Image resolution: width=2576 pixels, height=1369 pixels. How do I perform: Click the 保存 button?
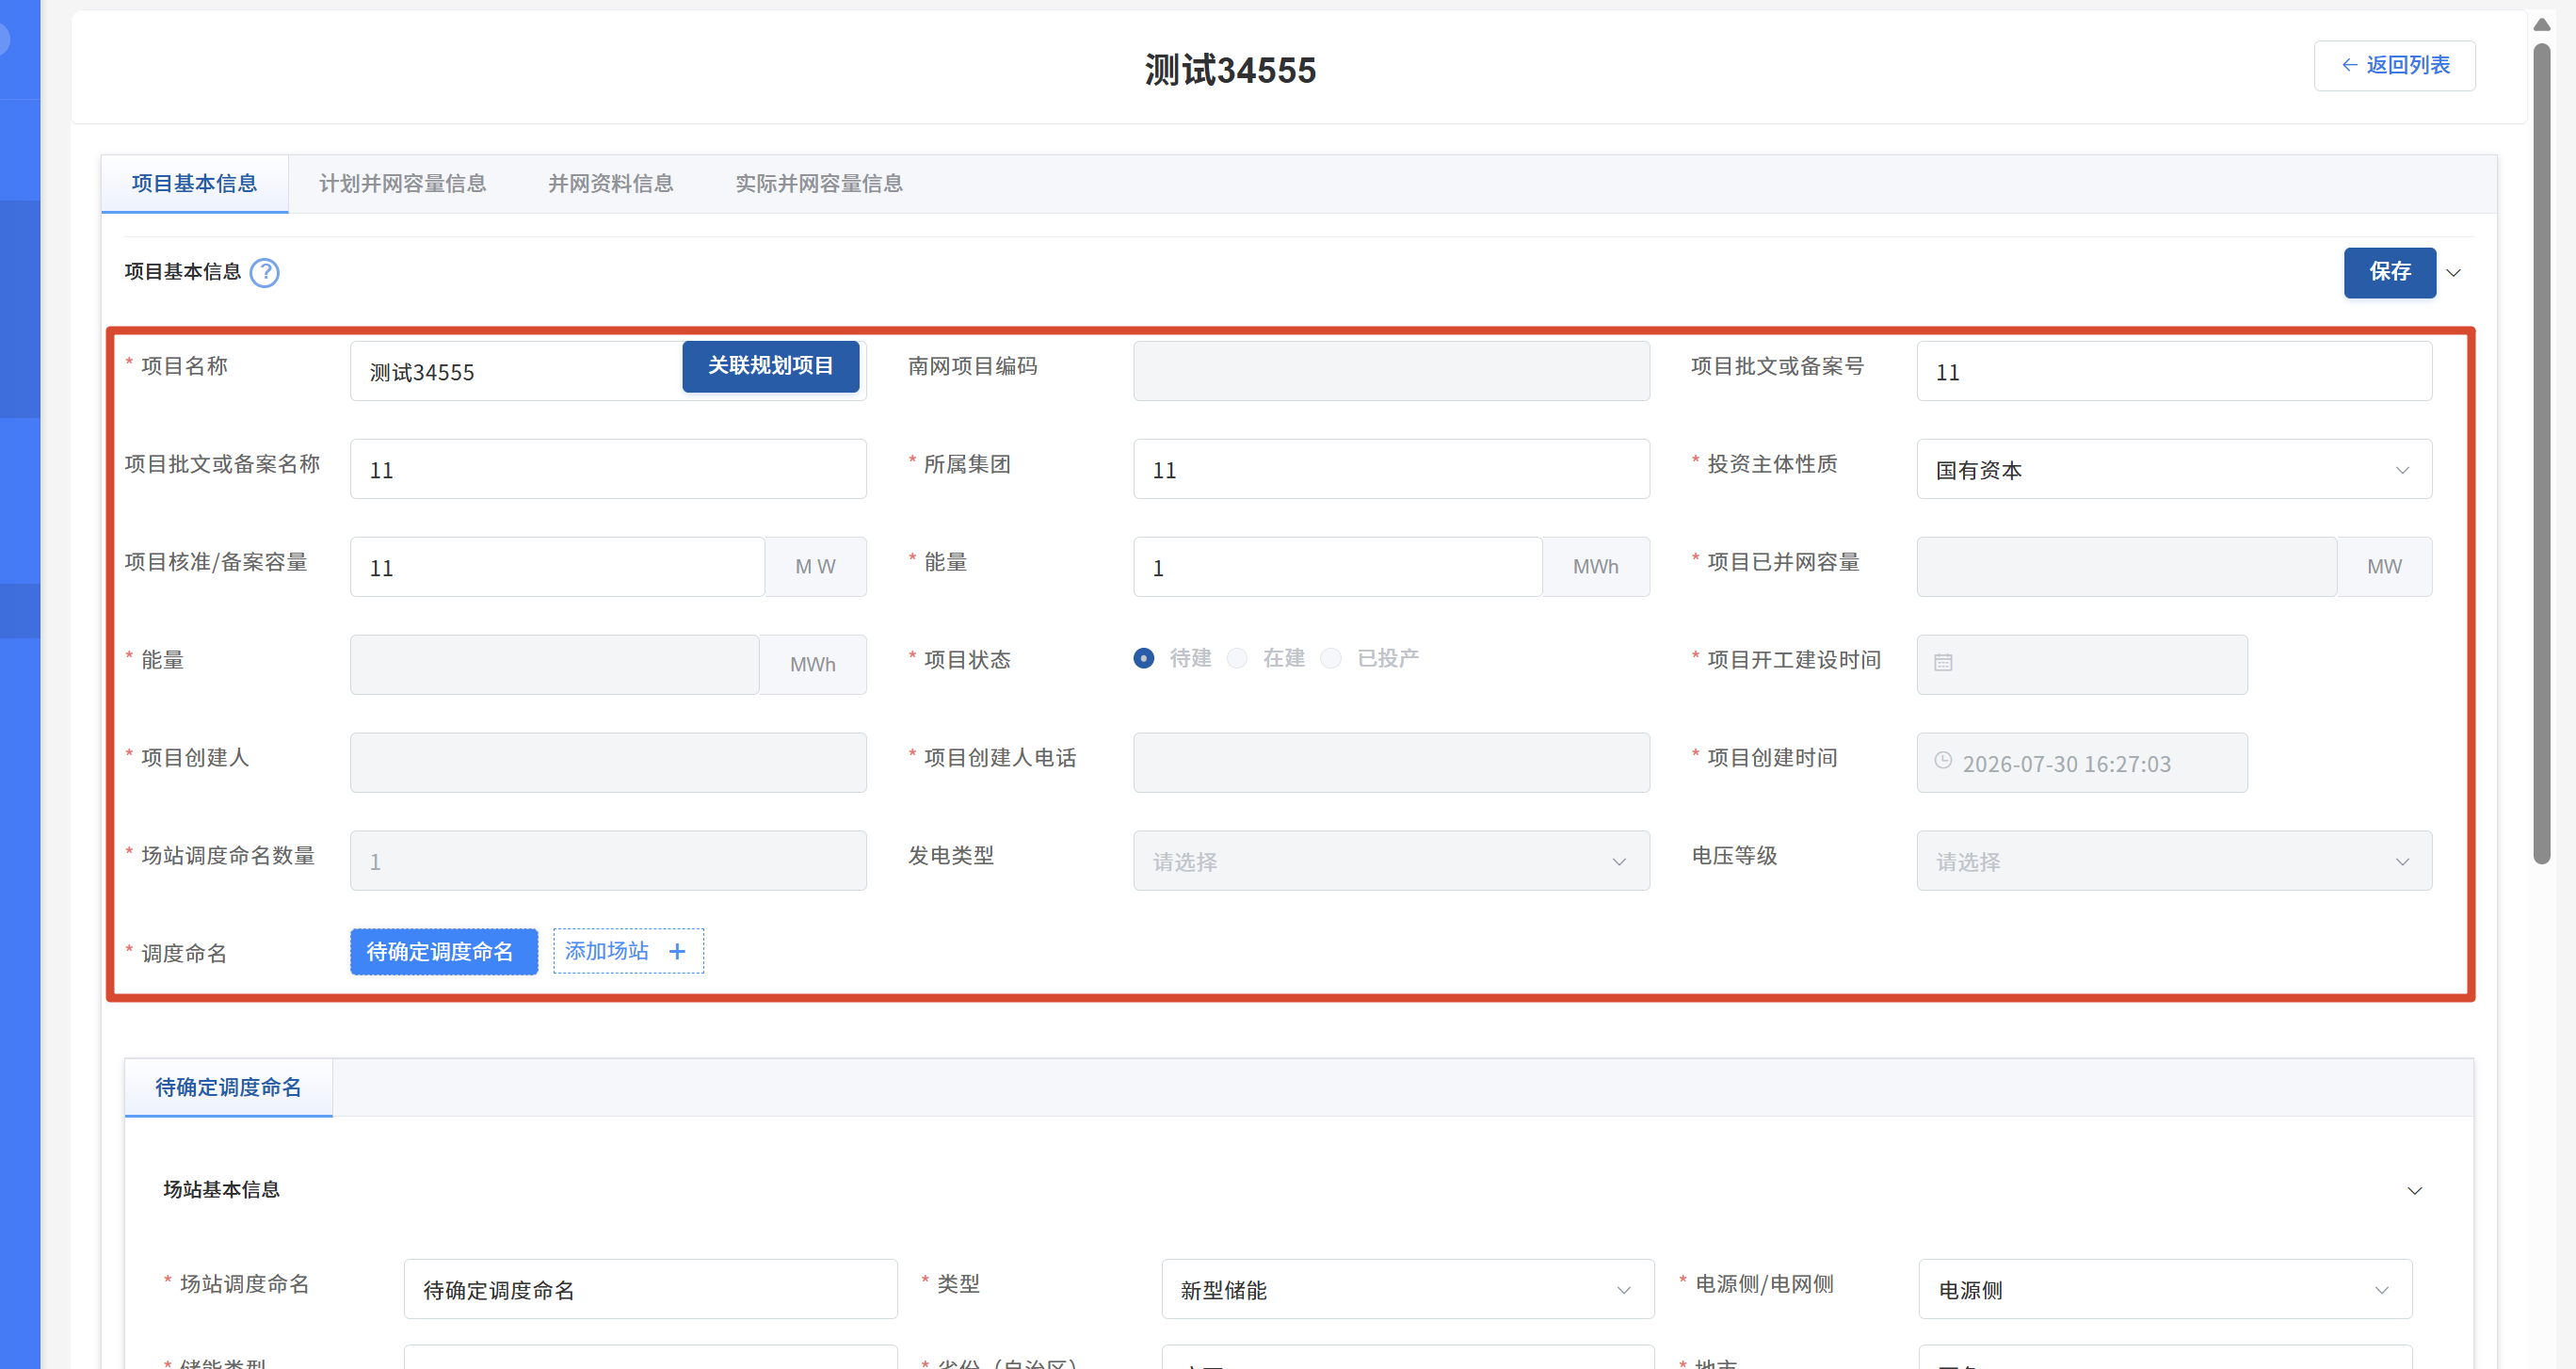pos(2389,272)
